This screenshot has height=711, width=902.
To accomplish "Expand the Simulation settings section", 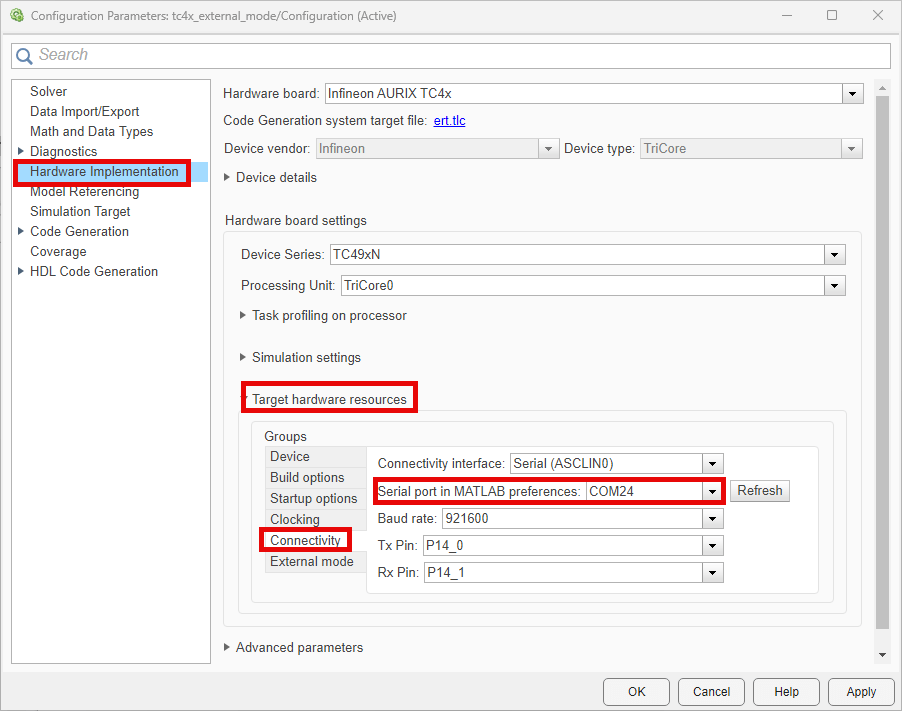I will [243, 358].
